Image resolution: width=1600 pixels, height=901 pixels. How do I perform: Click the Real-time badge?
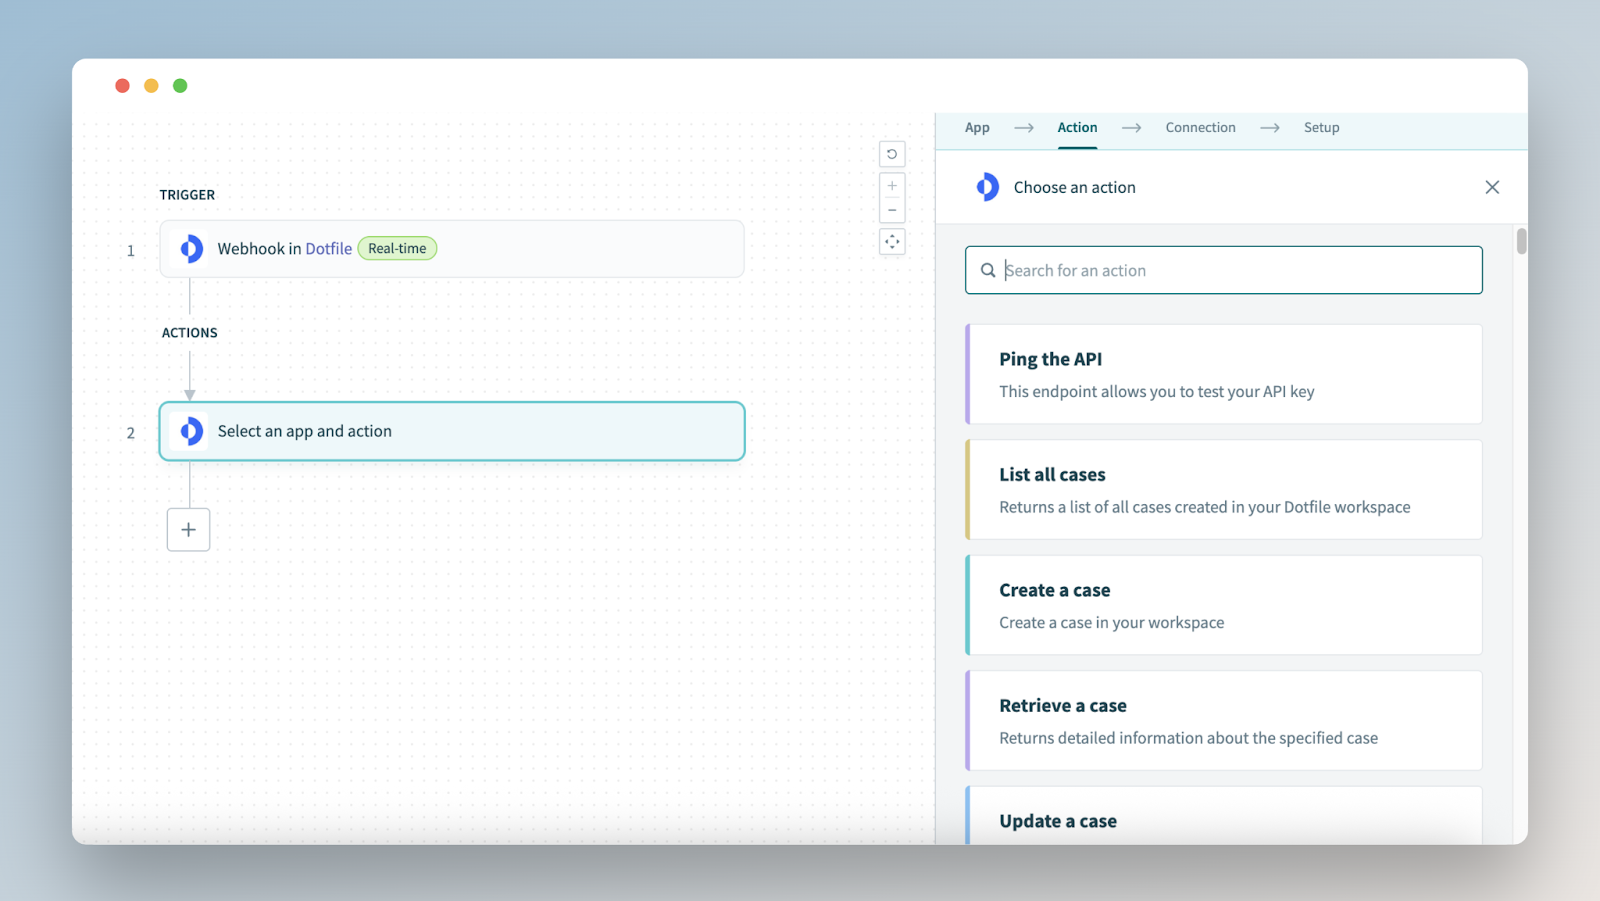(397, 249)
